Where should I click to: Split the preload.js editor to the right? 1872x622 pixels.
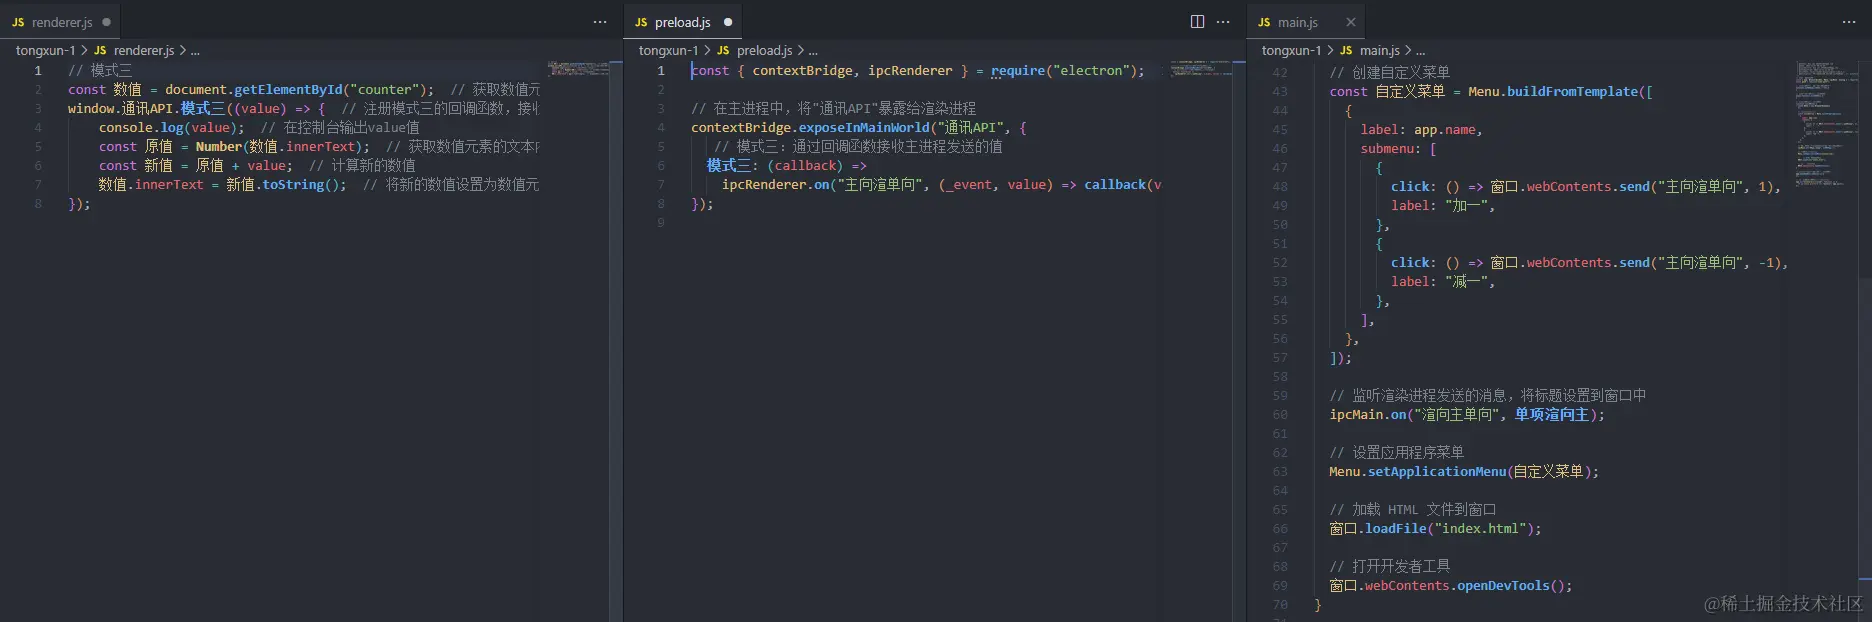tap(1197, 22)
